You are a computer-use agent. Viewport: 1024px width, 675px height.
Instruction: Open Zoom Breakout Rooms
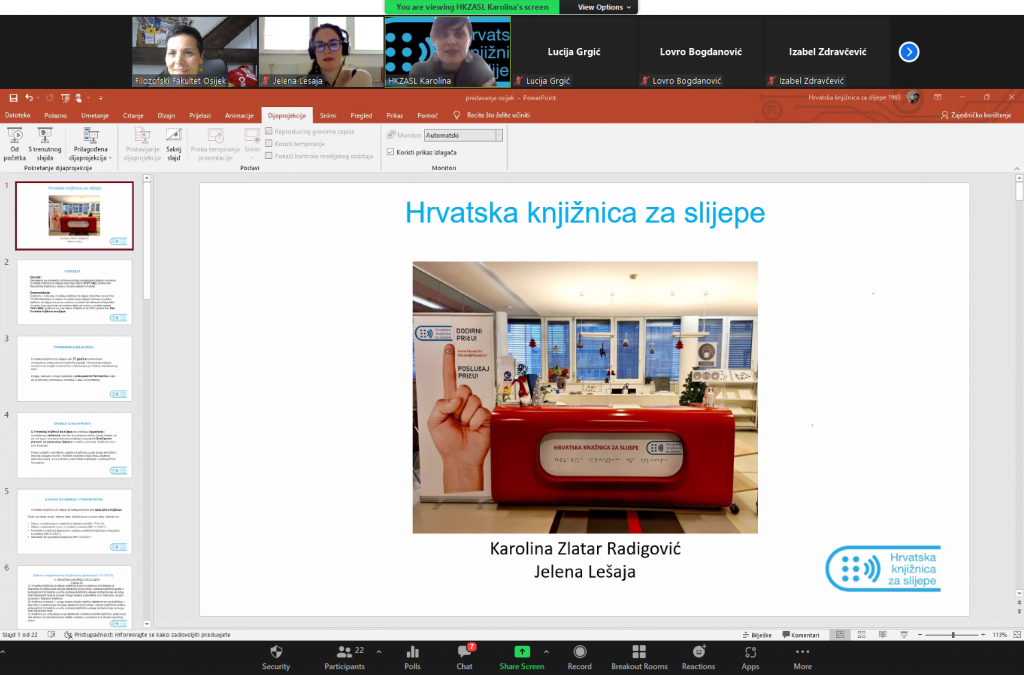[x=639, y=657]
